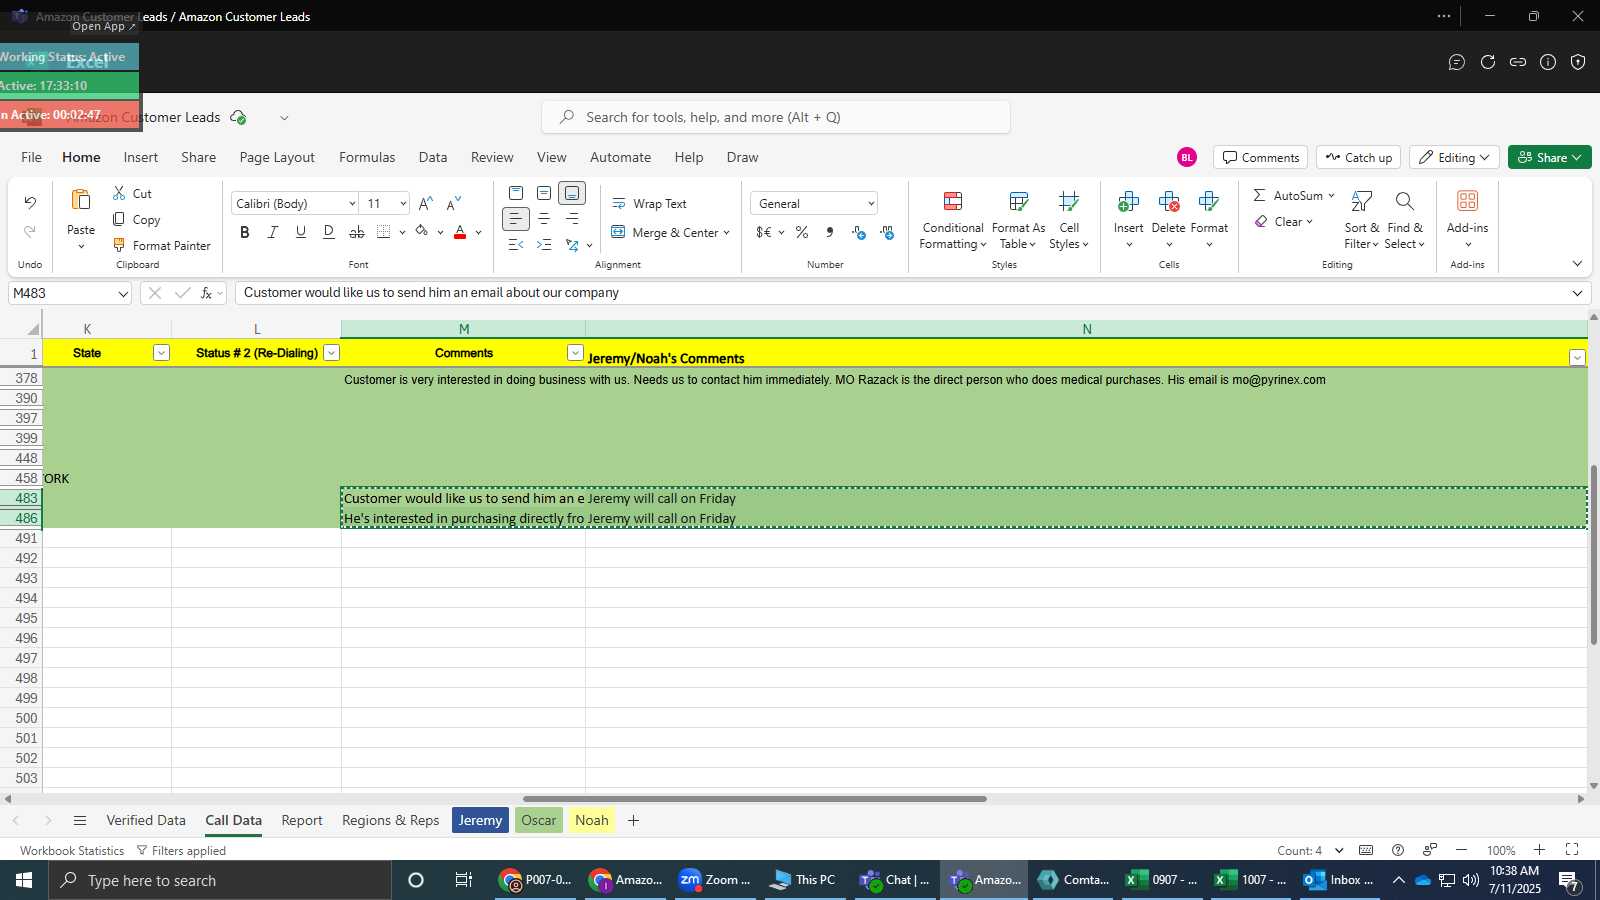
Task: Open the Automate tab
Action: pos(620,157)
